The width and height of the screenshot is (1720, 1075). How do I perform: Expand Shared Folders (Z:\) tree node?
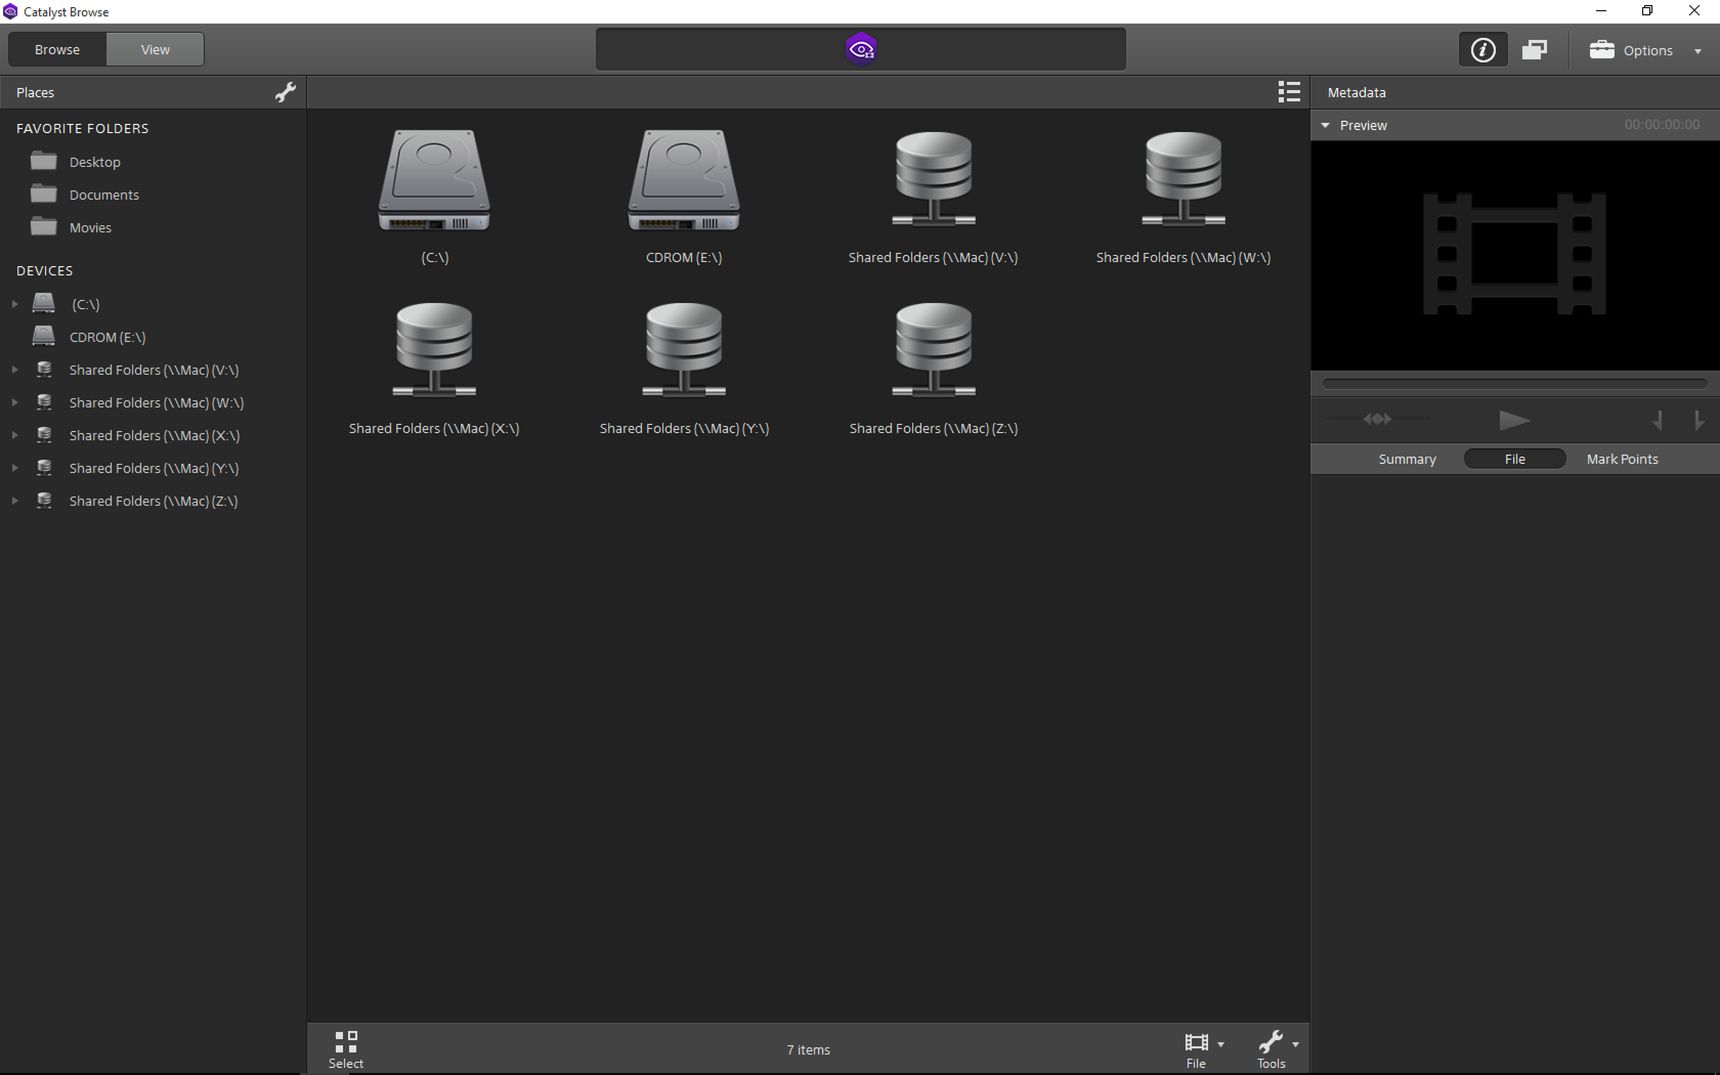pyautogui.click(x=14, y=501)
